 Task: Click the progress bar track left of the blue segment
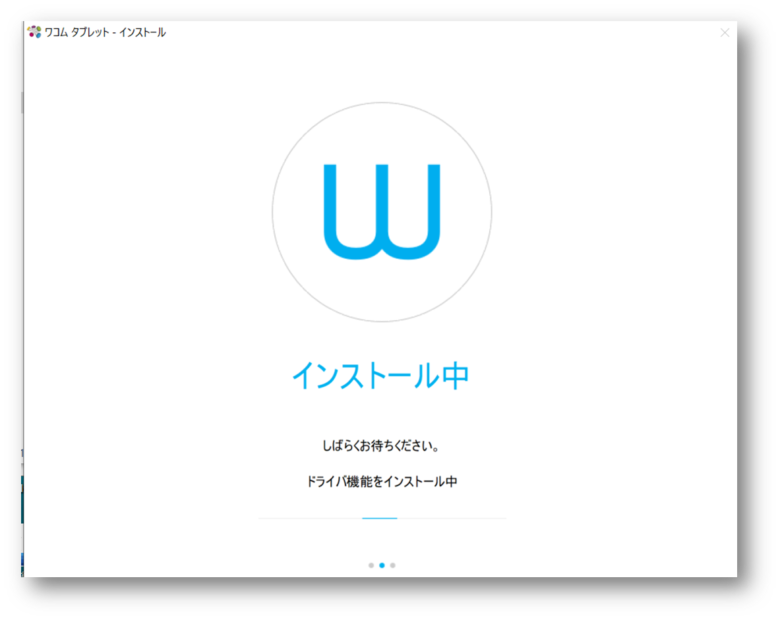(x=310, y=518)
